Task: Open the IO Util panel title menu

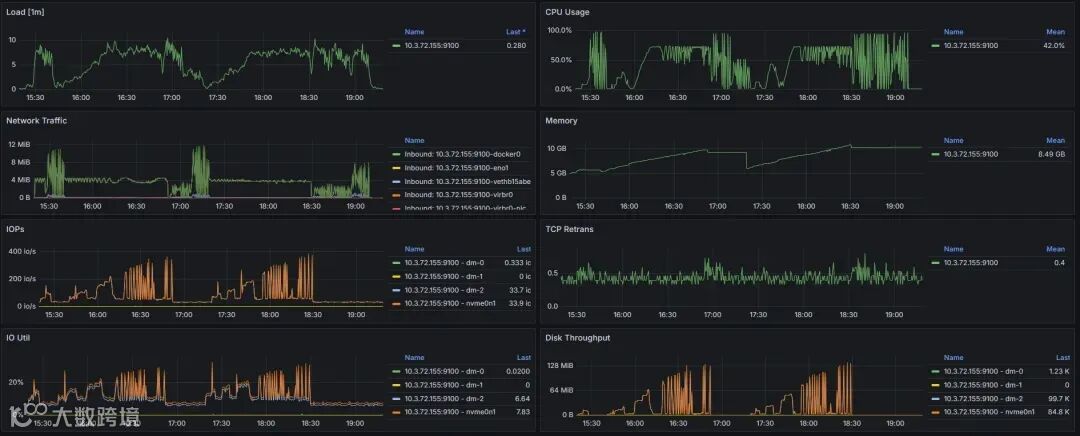Action: coord(18,338)
